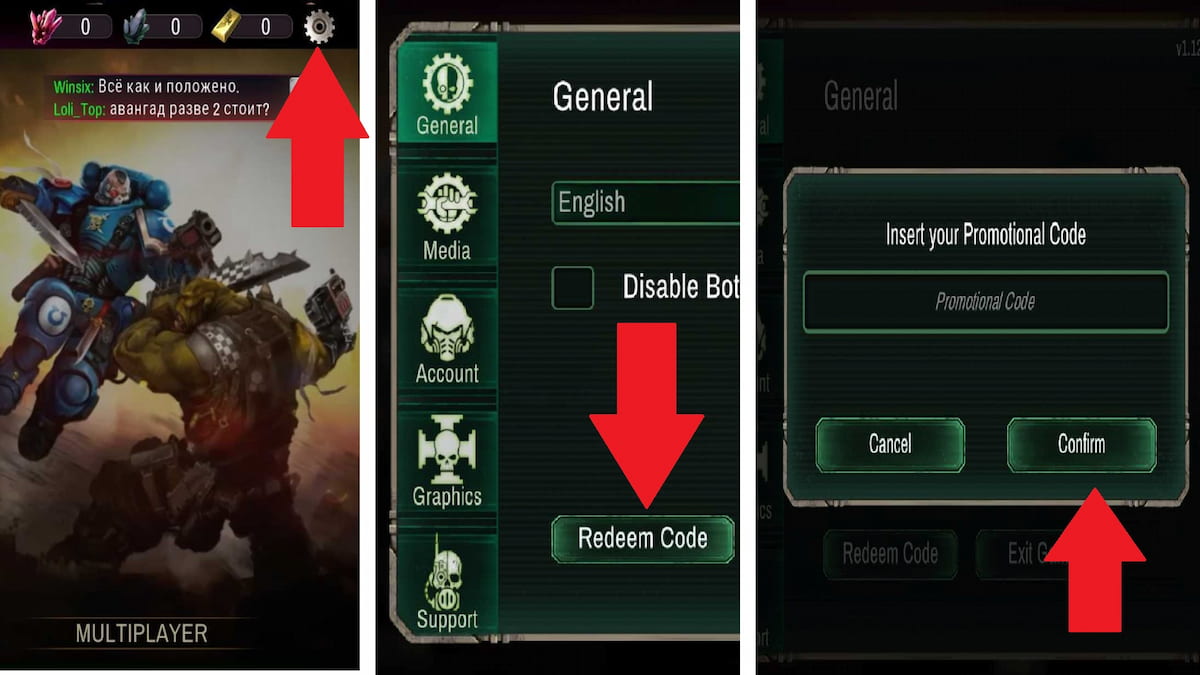Tap the dark shard currency icon

[137, 26]
